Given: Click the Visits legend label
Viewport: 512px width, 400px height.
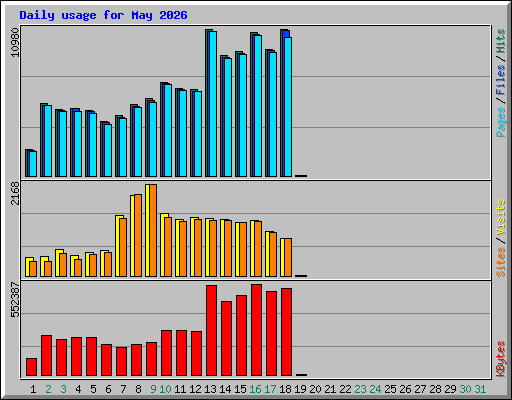Looking at the screenshot, I should [x=501, y=217].
